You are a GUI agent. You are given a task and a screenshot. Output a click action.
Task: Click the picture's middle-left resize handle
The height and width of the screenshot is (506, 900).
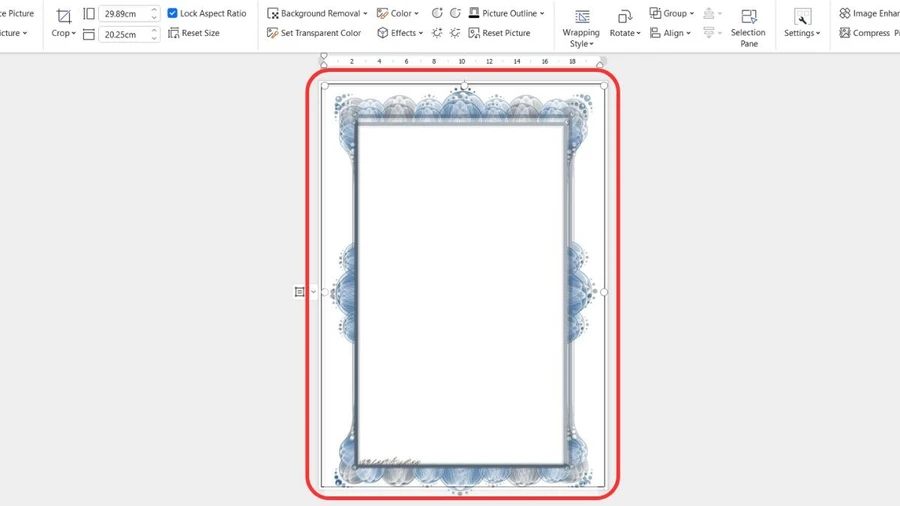pos(325,292)
